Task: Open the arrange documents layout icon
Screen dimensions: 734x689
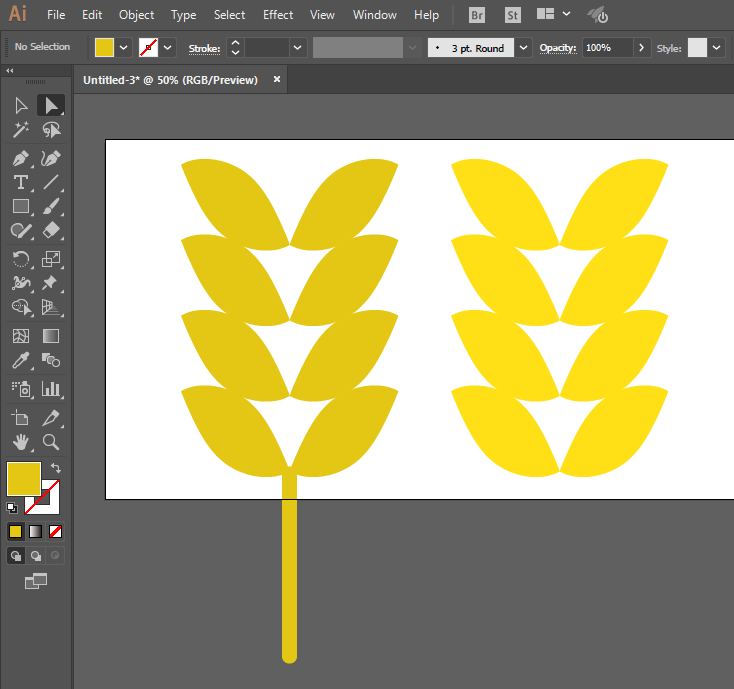Action: click(x=545, y=14)
